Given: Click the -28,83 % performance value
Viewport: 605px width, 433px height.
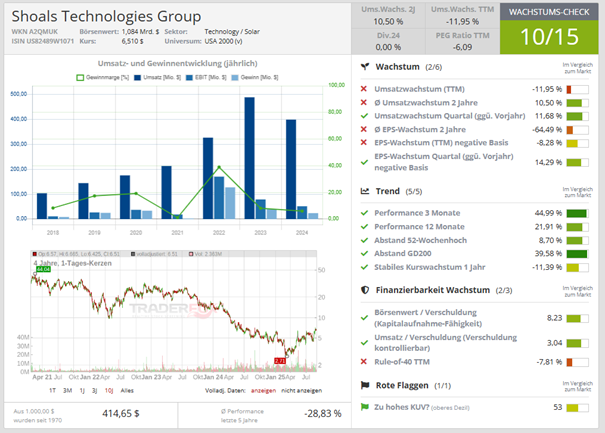Looking at the screenshot, I should pos(323,413).
